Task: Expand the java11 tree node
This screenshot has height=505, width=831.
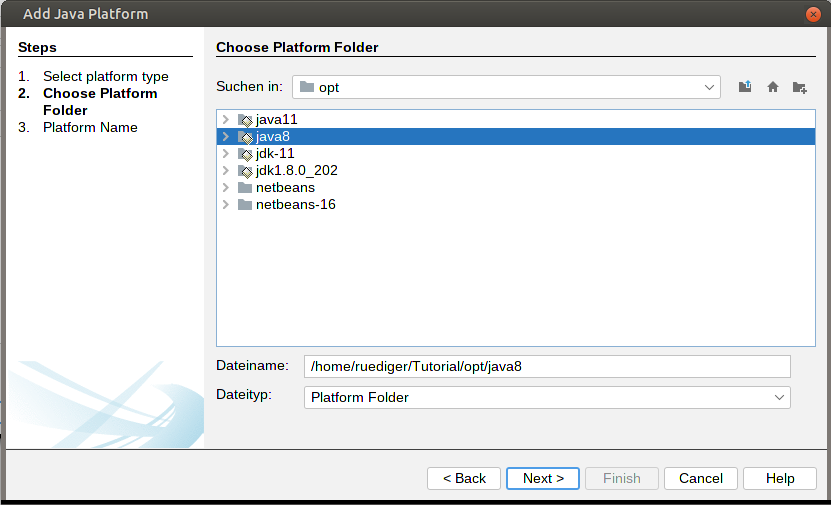Action: [x=225, y=120]
